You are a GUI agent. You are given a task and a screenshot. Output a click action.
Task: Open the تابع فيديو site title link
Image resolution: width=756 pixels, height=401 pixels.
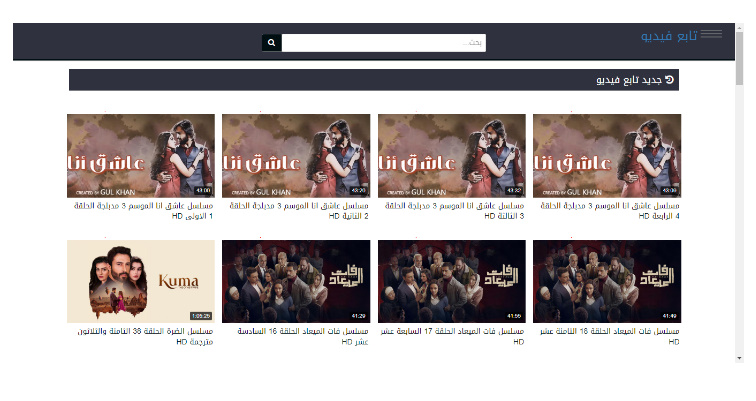669,36
